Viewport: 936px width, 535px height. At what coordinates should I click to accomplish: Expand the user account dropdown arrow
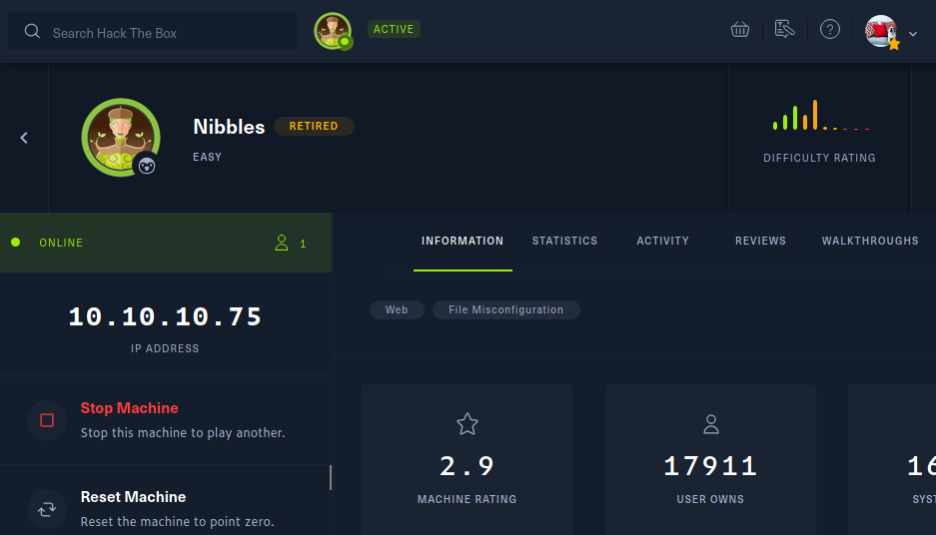coord(913,34)
